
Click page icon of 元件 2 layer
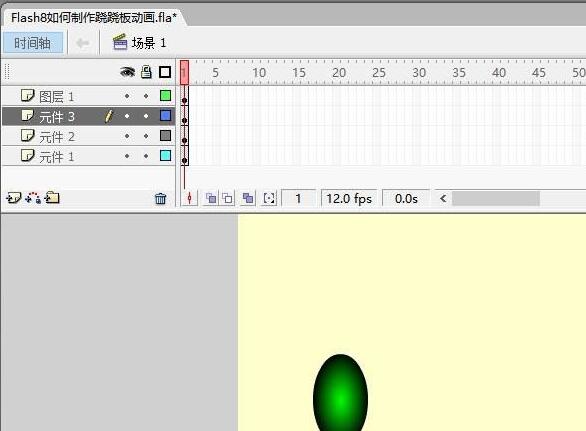coord(28,135)
